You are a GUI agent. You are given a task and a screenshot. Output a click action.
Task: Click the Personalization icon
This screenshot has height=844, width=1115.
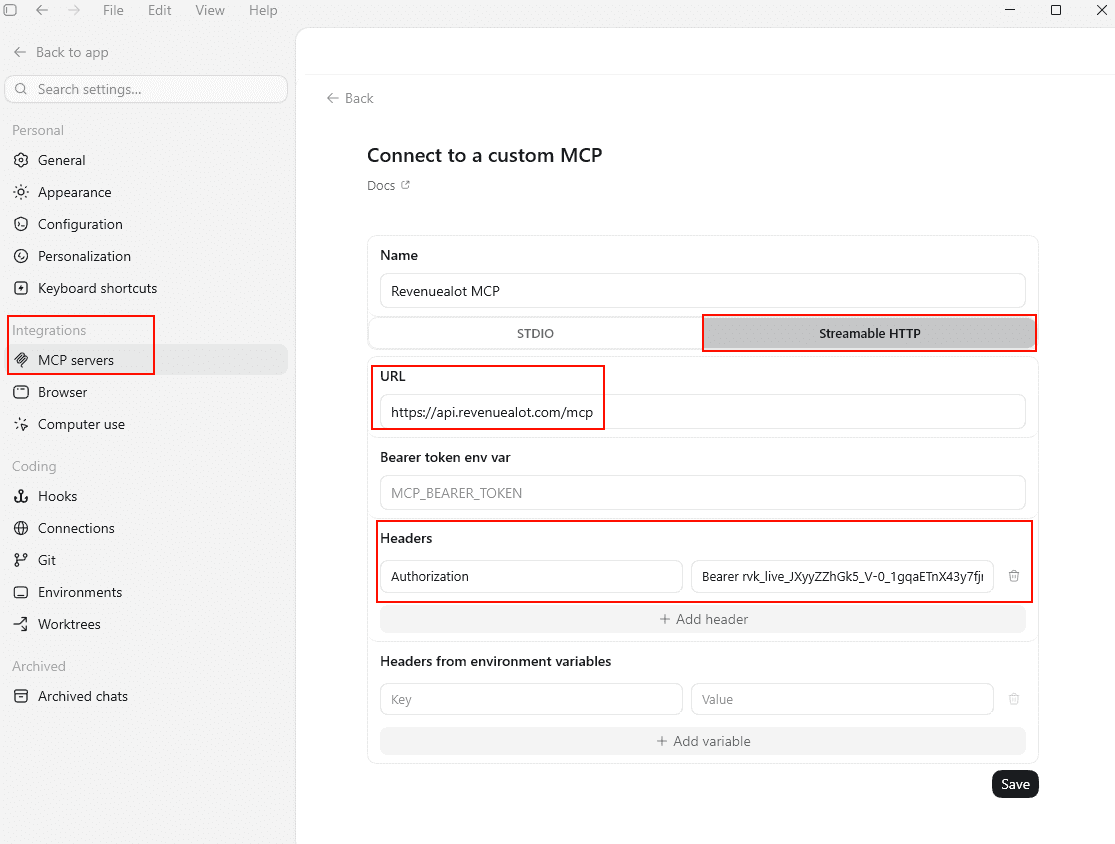tap(21, 256)
